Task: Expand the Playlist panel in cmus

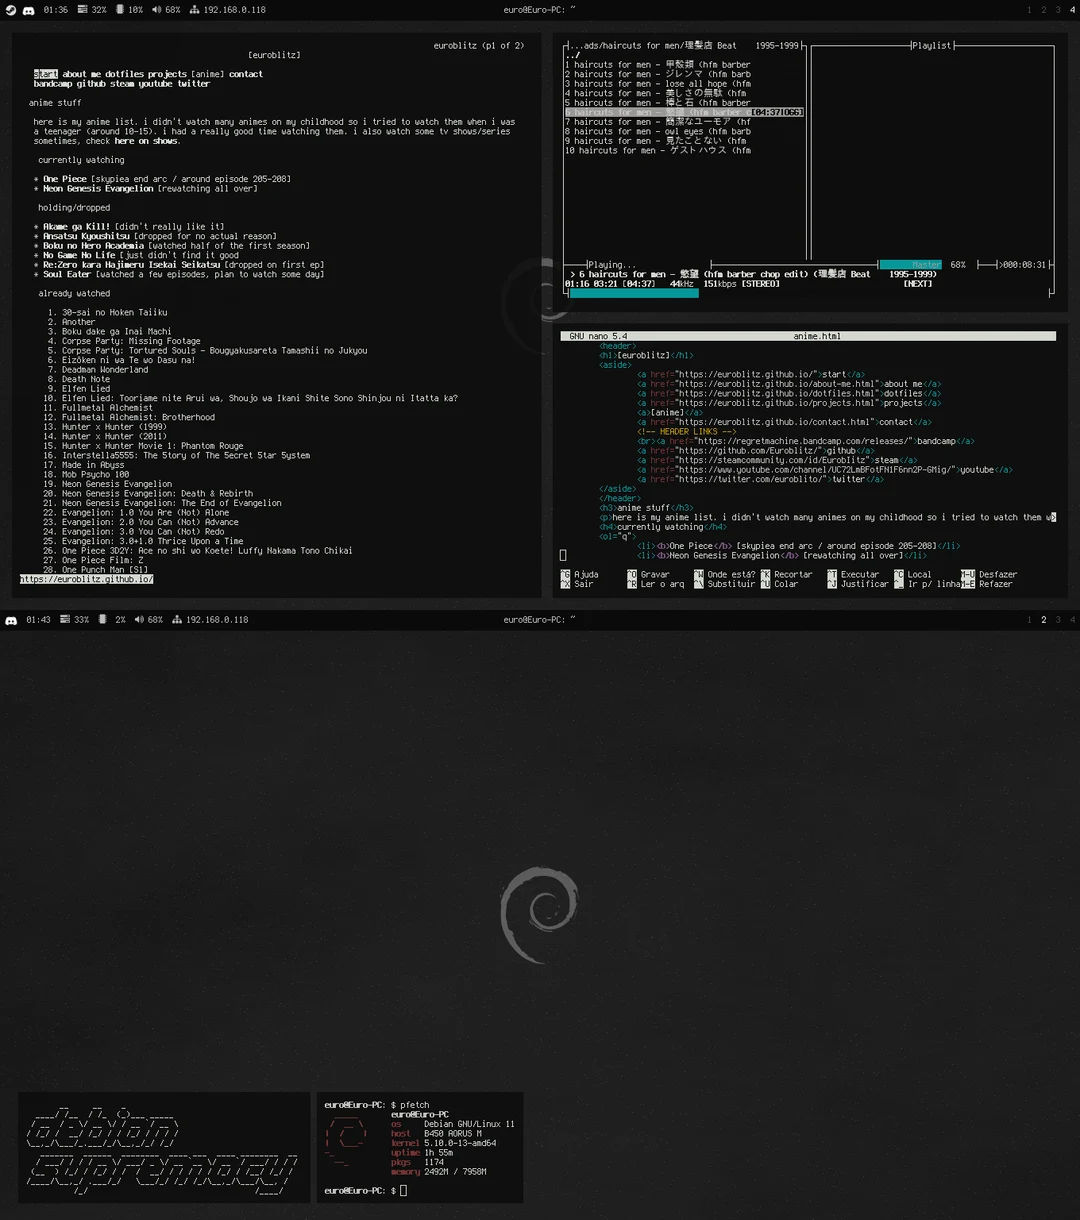Action: (x=932, y=45)
